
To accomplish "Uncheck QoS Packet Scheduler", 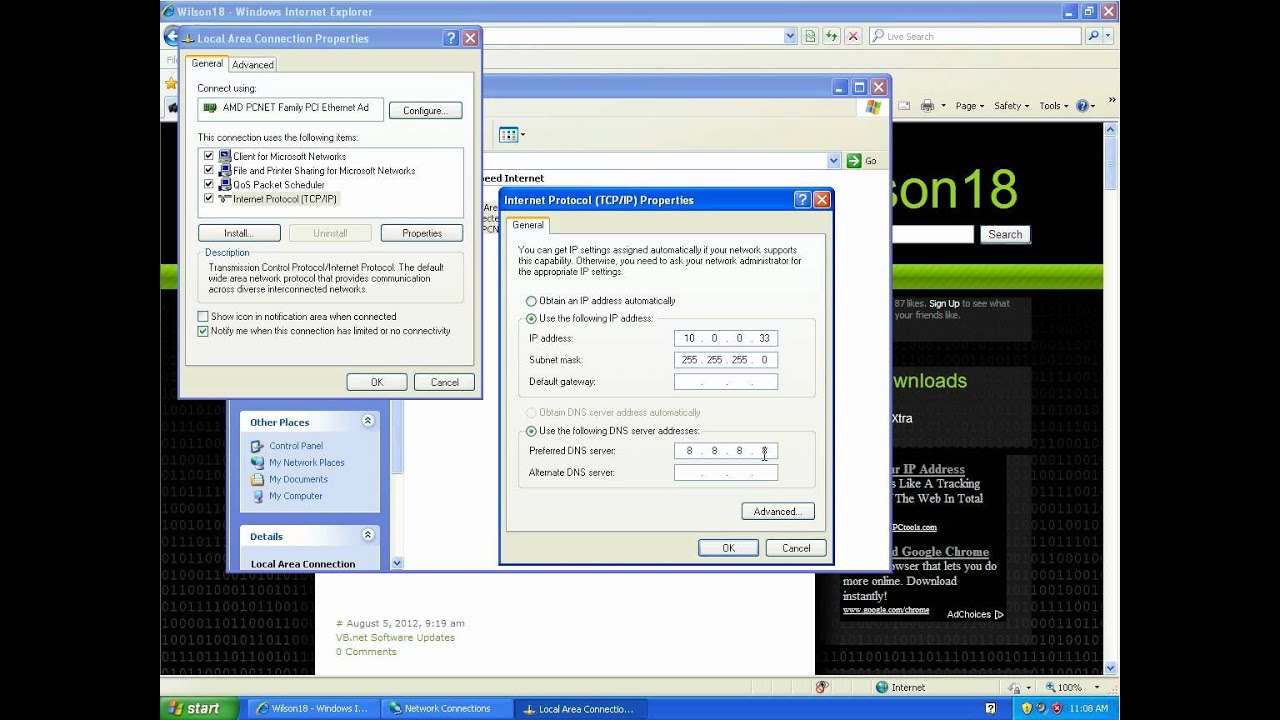I will (208, 184).
